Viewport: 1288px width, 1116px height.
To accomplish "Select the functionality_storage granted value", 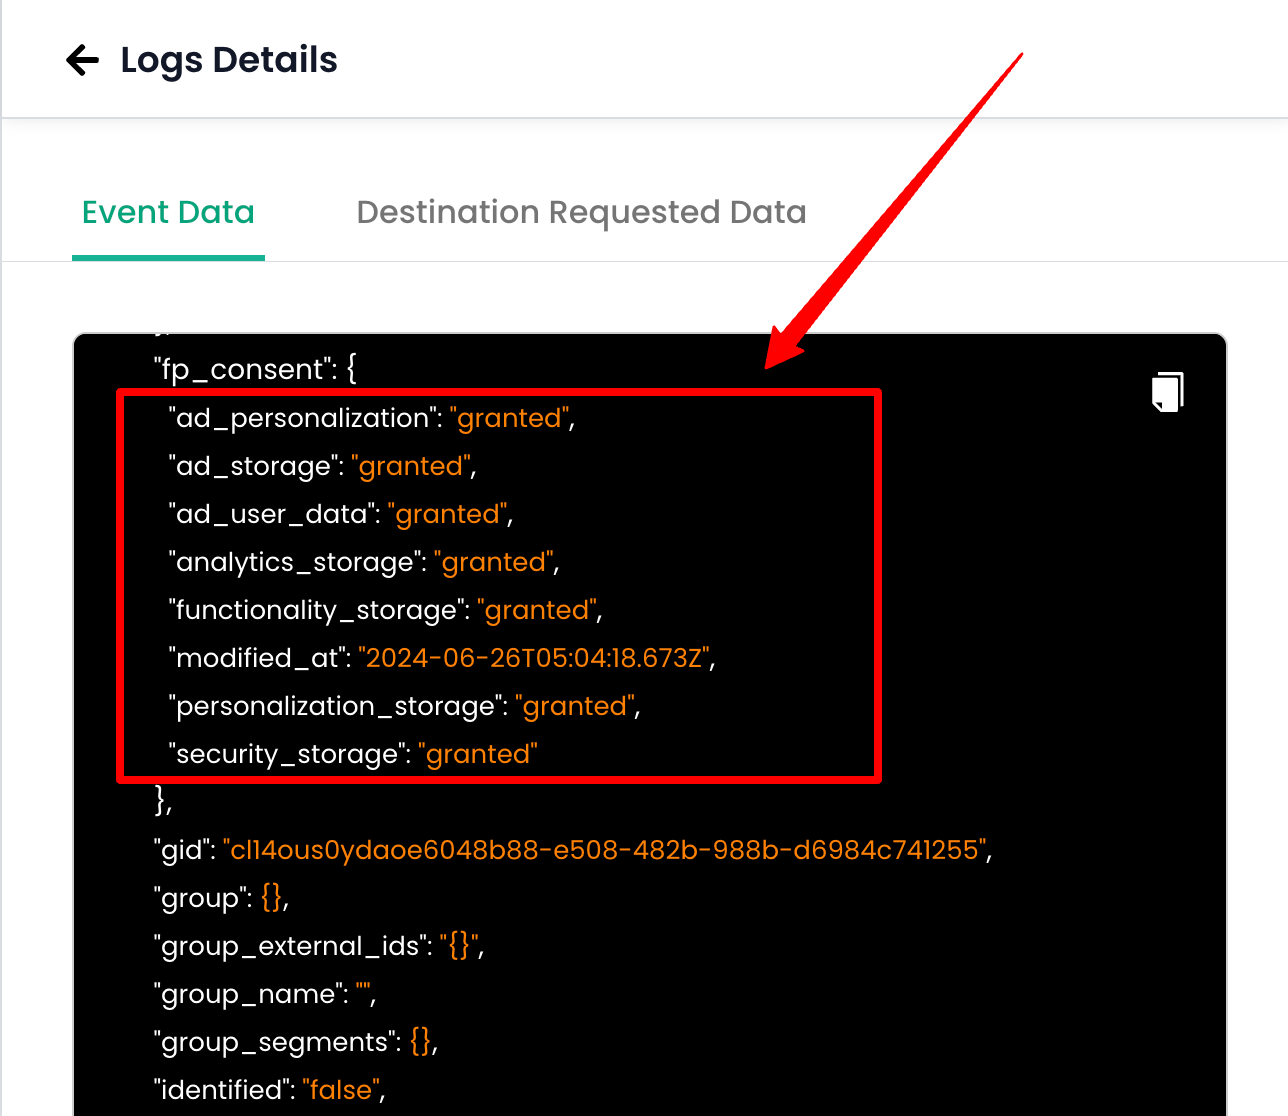I will 537,610.
